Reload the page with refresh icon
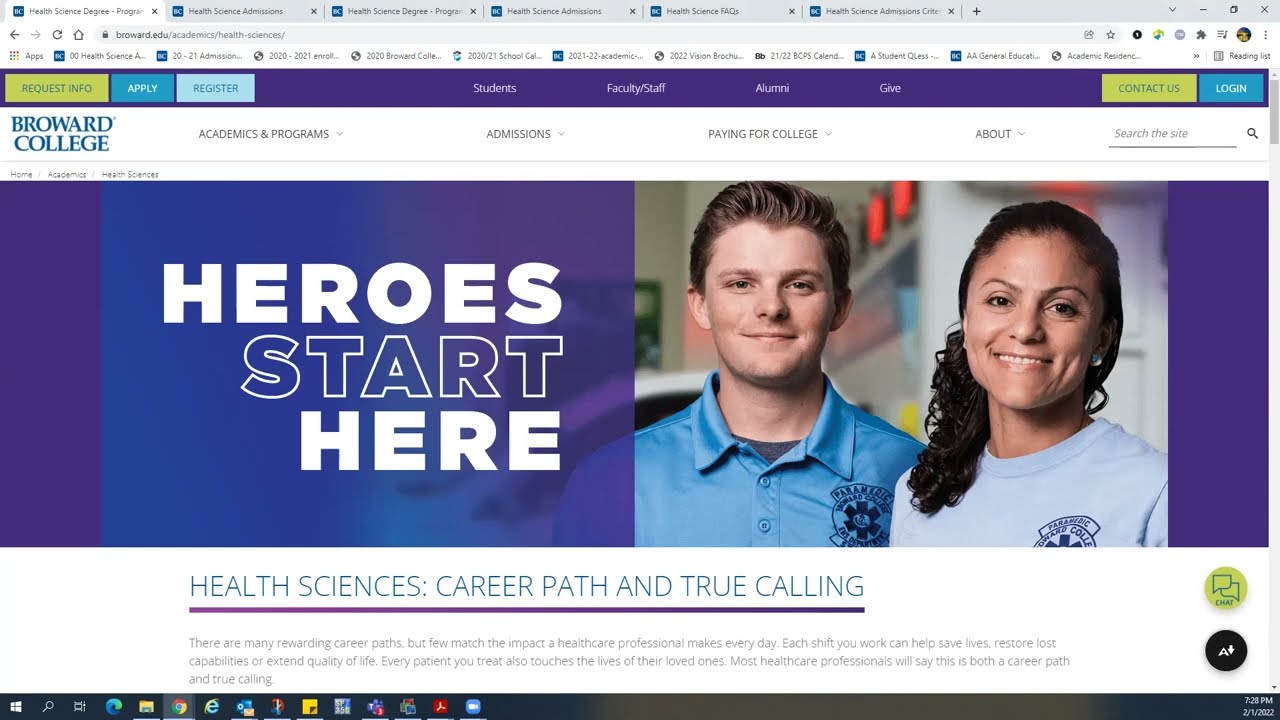 (57, 34)
